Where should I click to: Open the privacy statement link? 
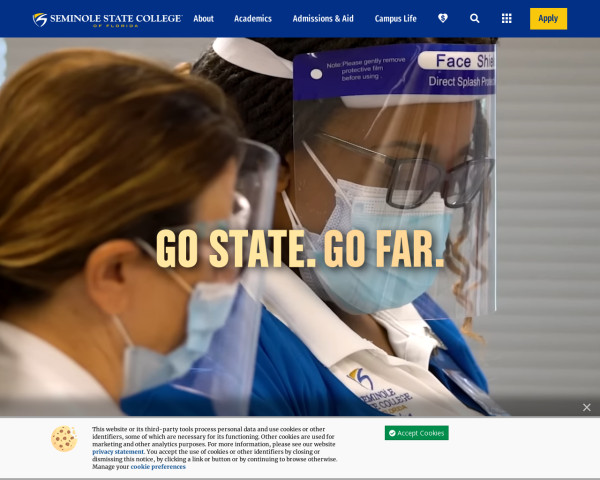coord(118,452)
